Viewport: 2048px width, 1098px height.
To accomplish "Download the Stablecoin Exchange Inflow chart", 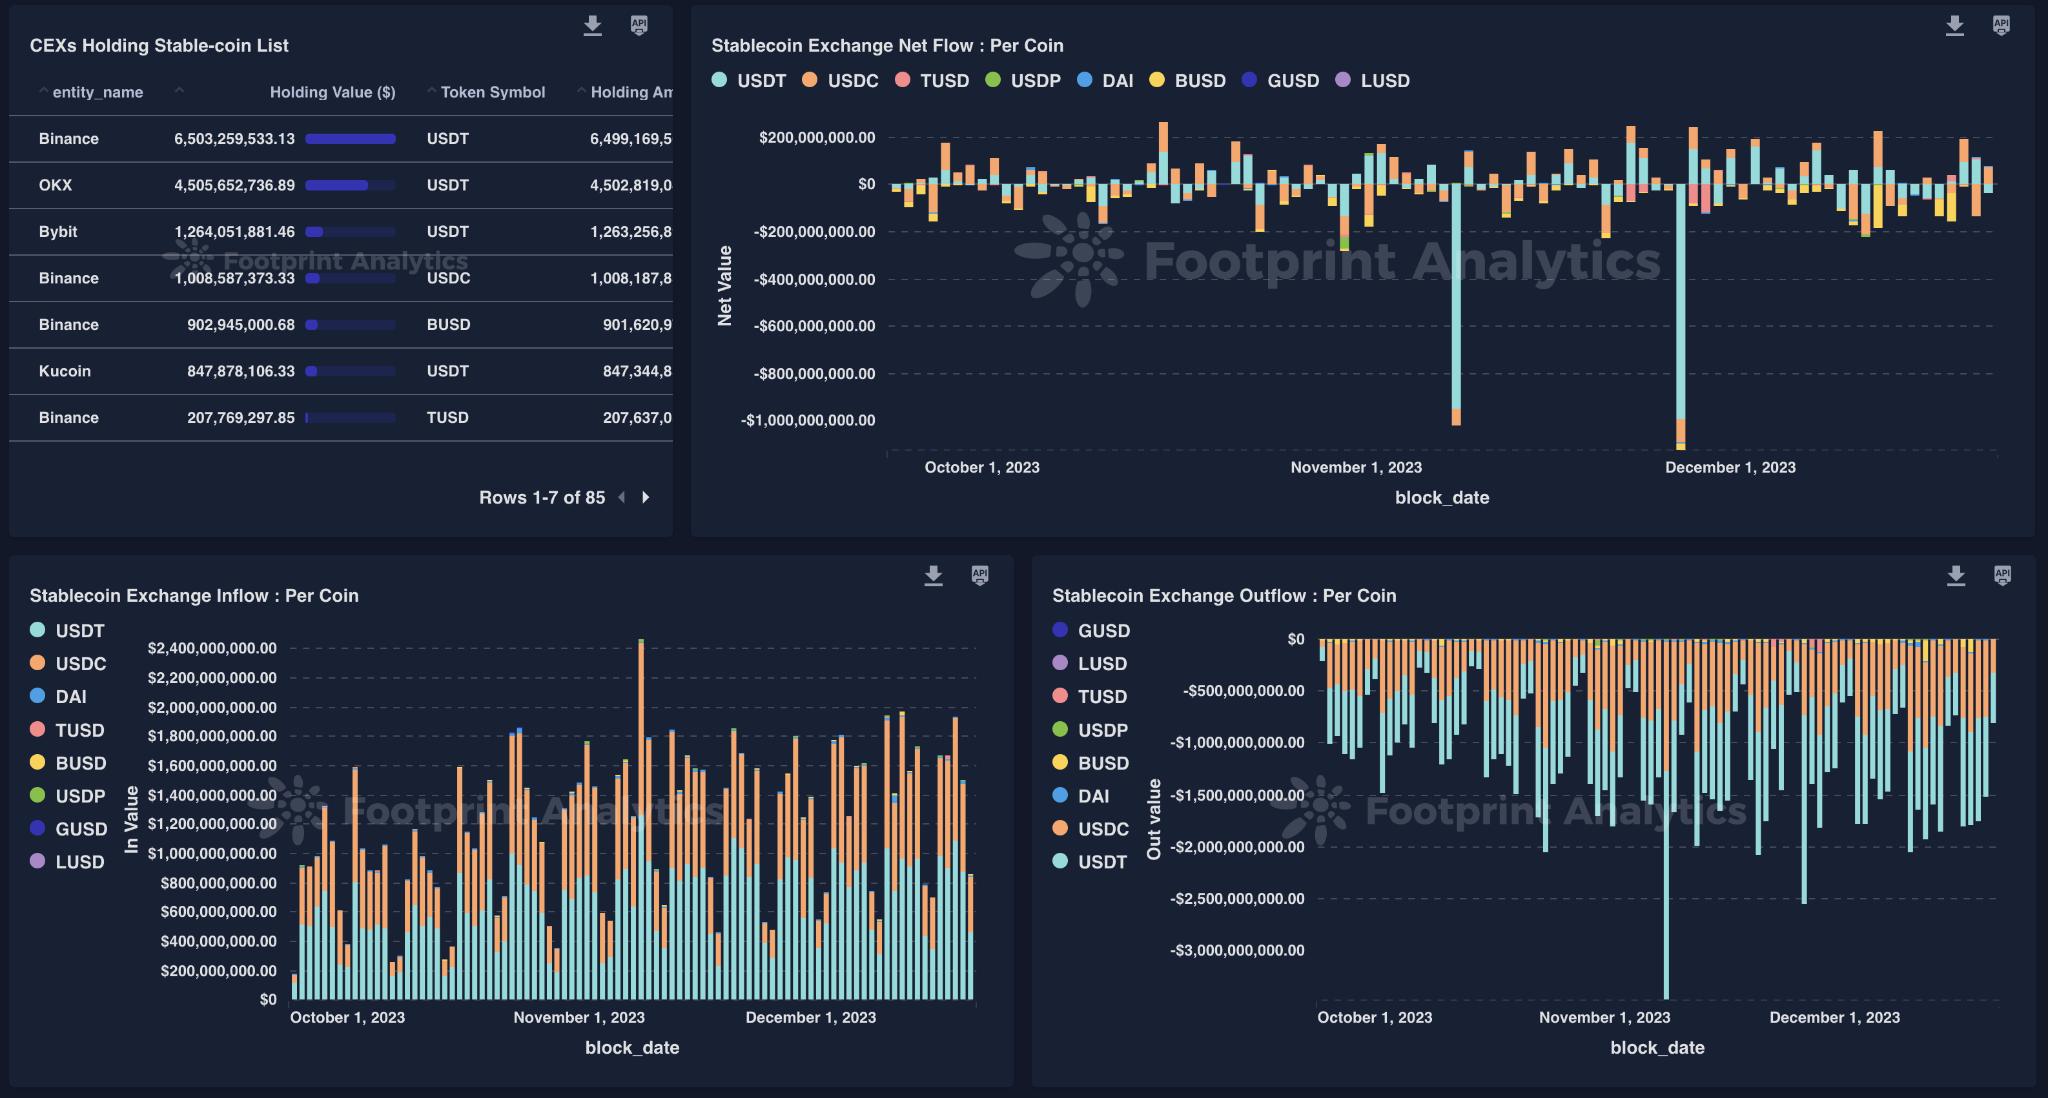I will click(933, 576).
